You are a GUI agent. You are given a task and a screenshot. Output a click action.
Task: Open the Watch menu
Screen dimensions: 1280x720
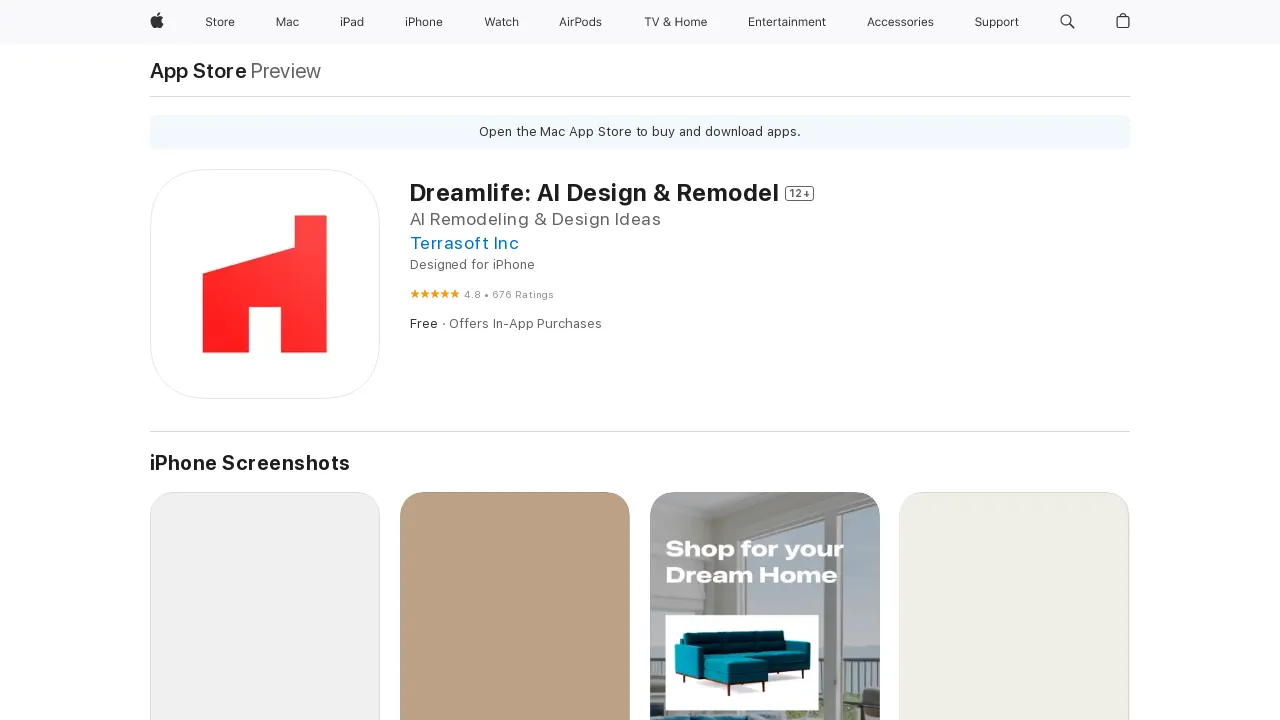[501, 22]
